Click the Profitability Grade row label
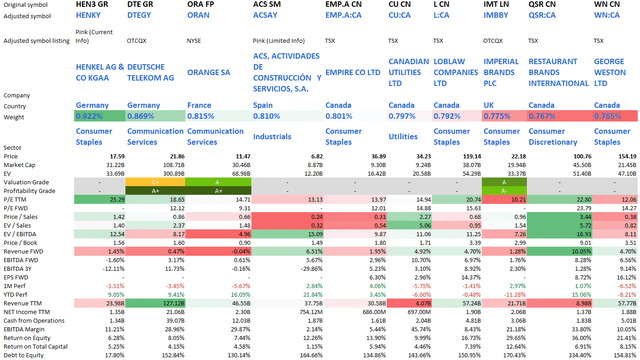This screenshot has width=640, height=360. tap(29, 191)
